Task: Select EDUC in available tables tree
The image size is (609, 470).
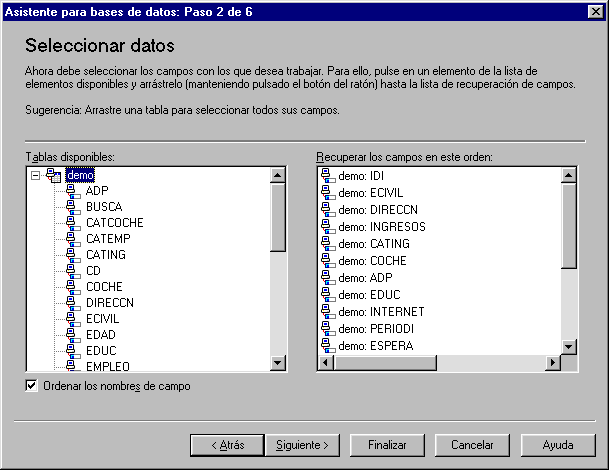Action: (101, 350)
